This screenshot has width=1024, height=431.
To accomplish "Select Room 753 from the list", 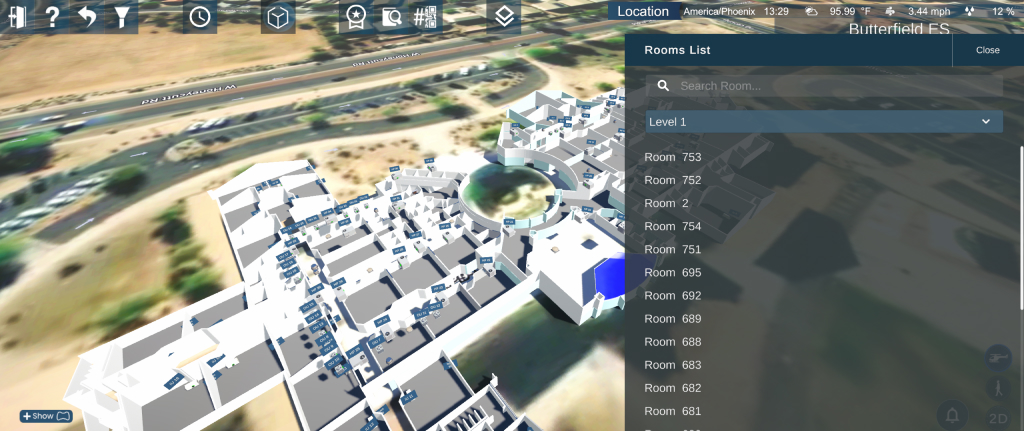I will click(x=673, y=157).
